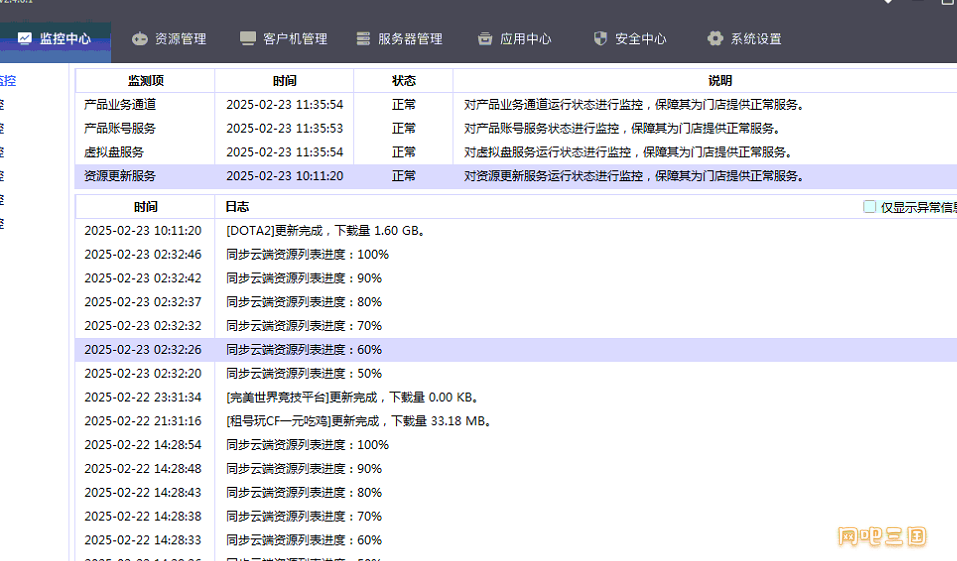Switch to 资源管理 tab

pos(170,39)
